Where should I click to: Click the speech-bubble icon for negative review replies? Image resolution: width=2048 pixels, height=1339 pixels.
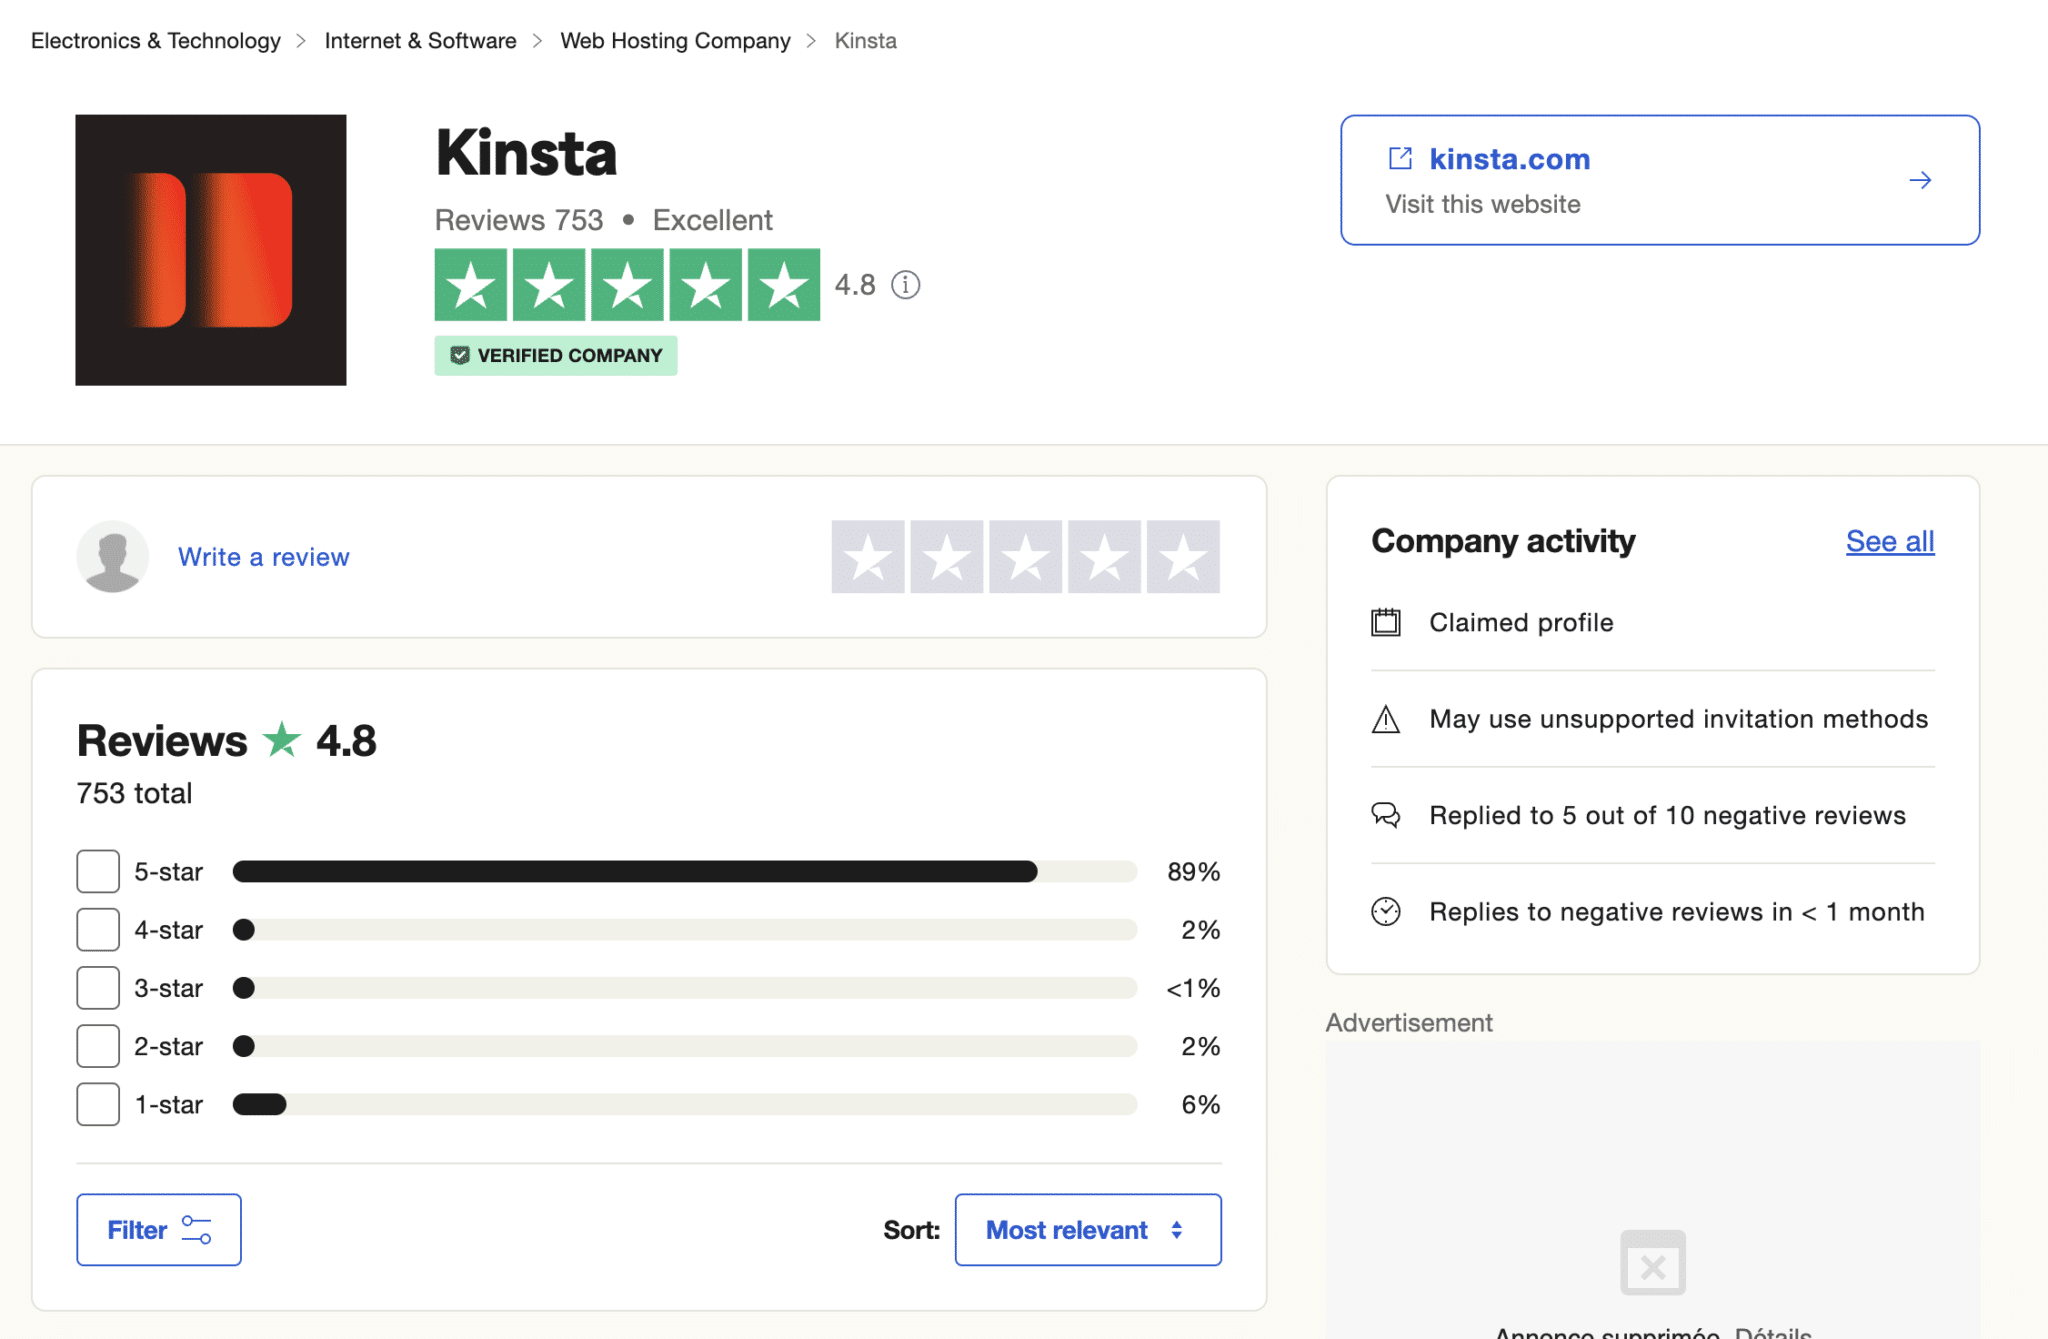click(x=1386, y=815)
